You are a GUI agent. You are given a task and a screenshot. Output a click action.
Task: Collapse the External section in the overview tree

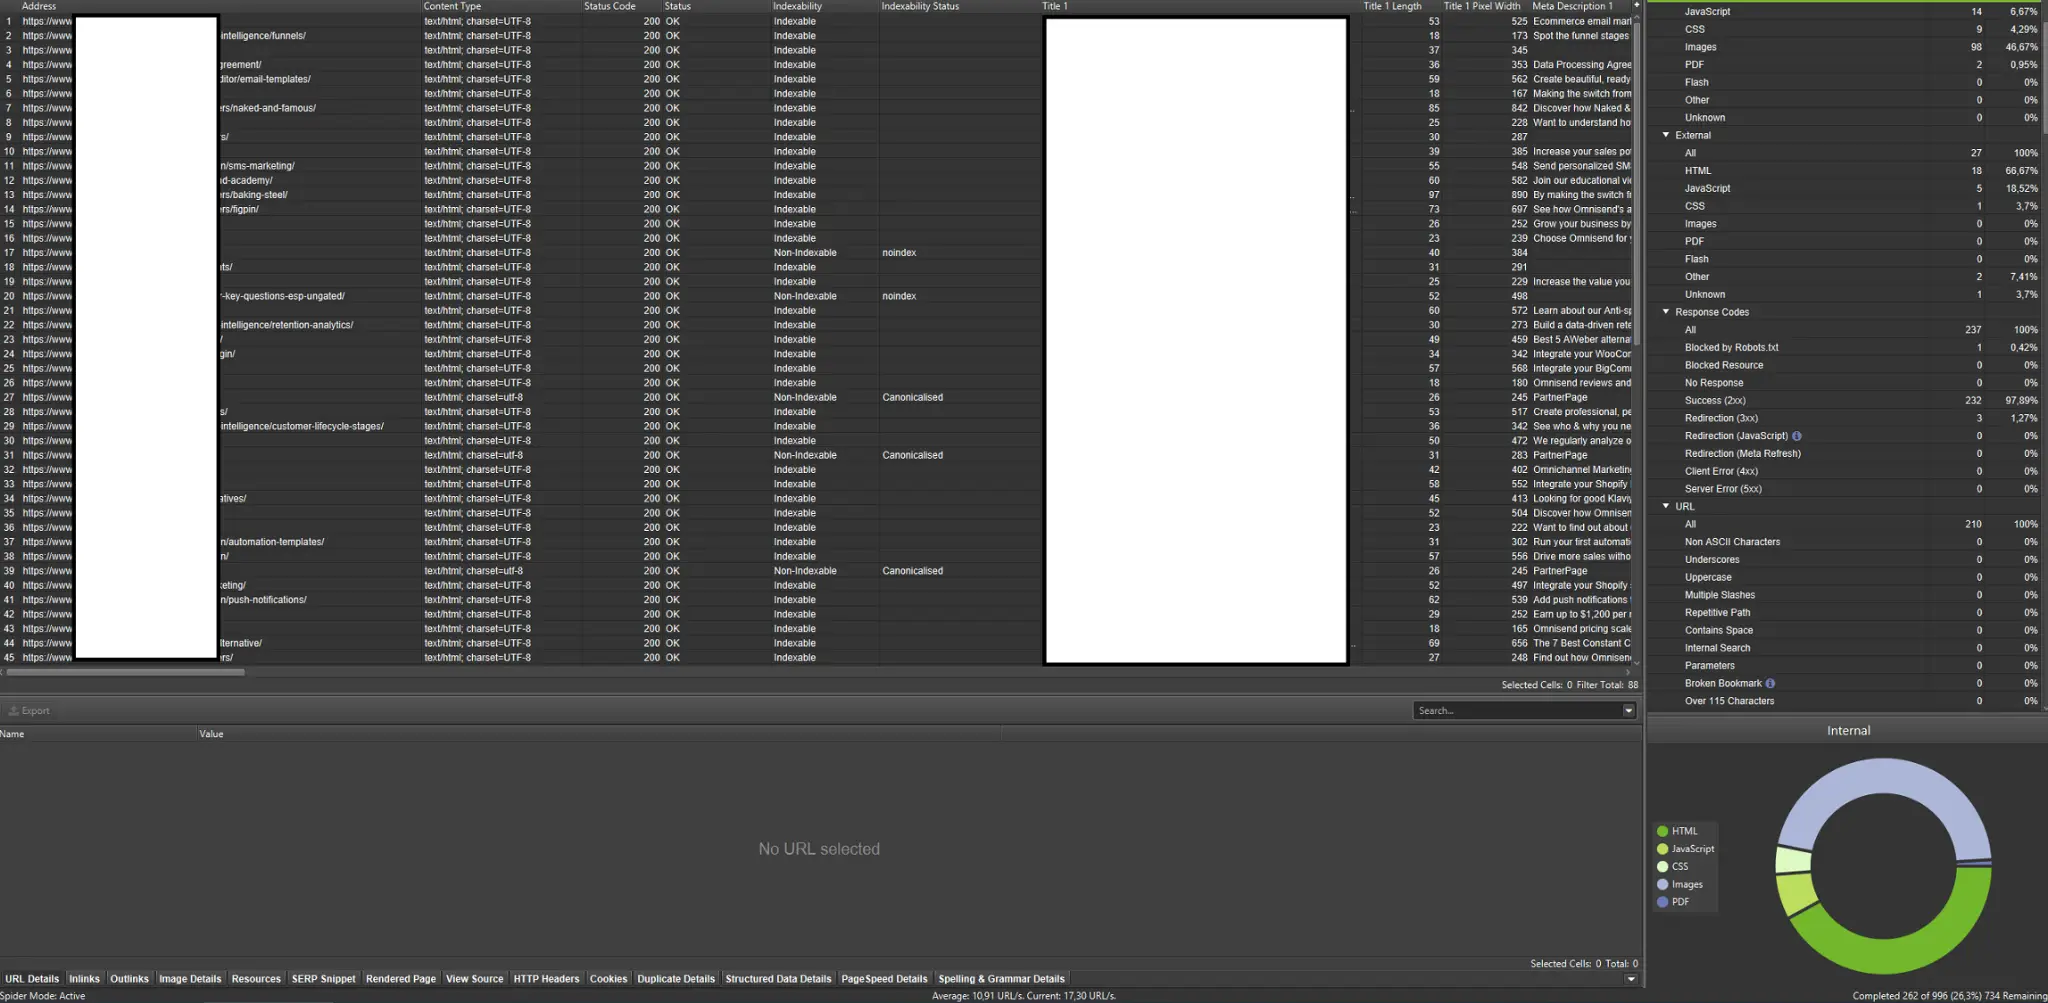tap(1666, 135)
